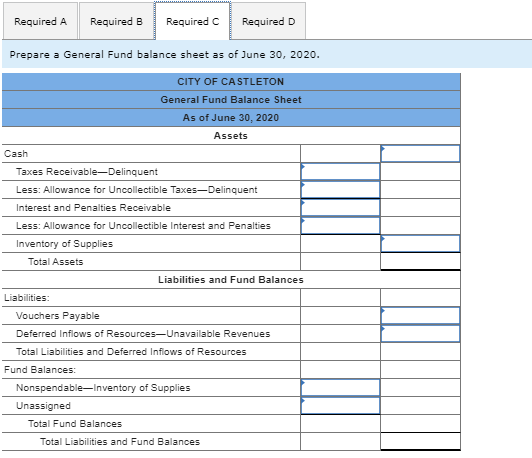532x458 pixels.
Task: Switch to the Required A tab
Action: click(x=40, y=21)
